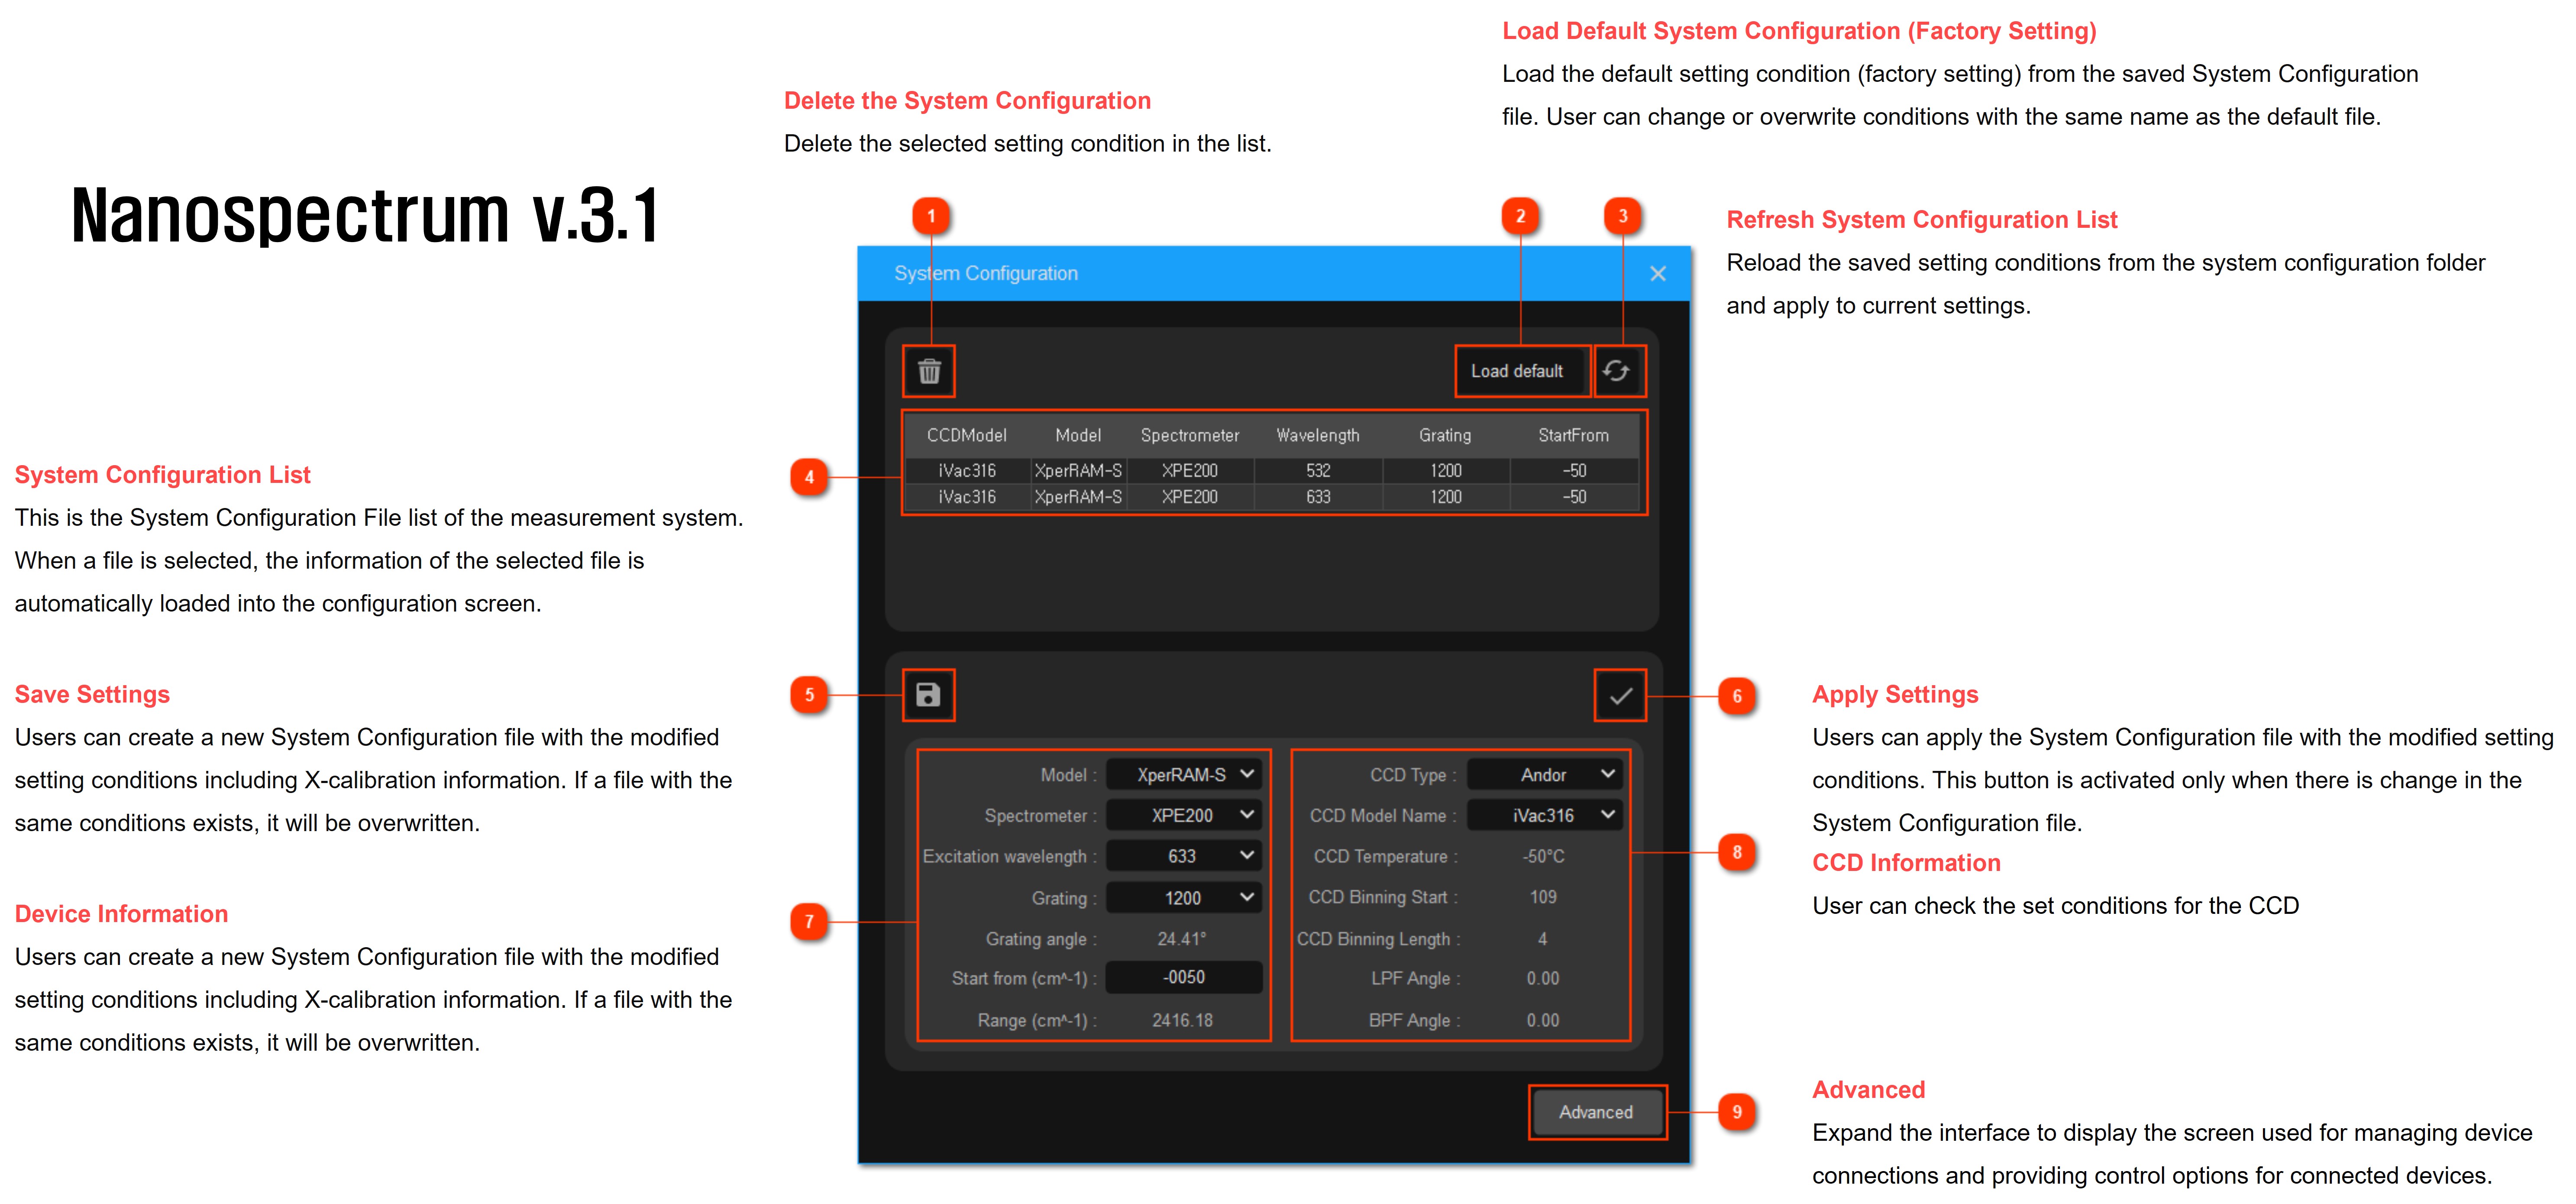Click the StartFrom column header
This screenshot has width=2576, height=1204.
tap(1573, 435)
